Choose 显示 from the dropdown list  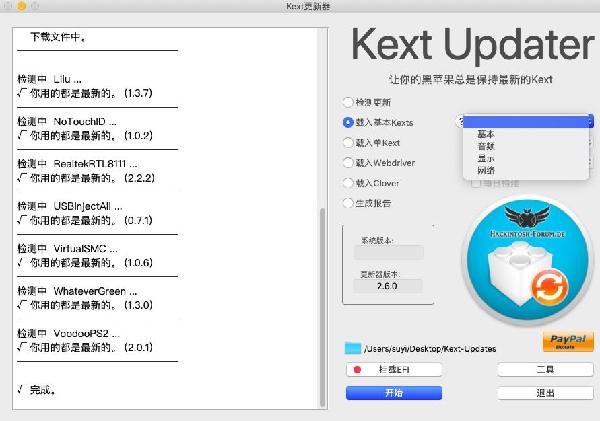pos(486,158)
